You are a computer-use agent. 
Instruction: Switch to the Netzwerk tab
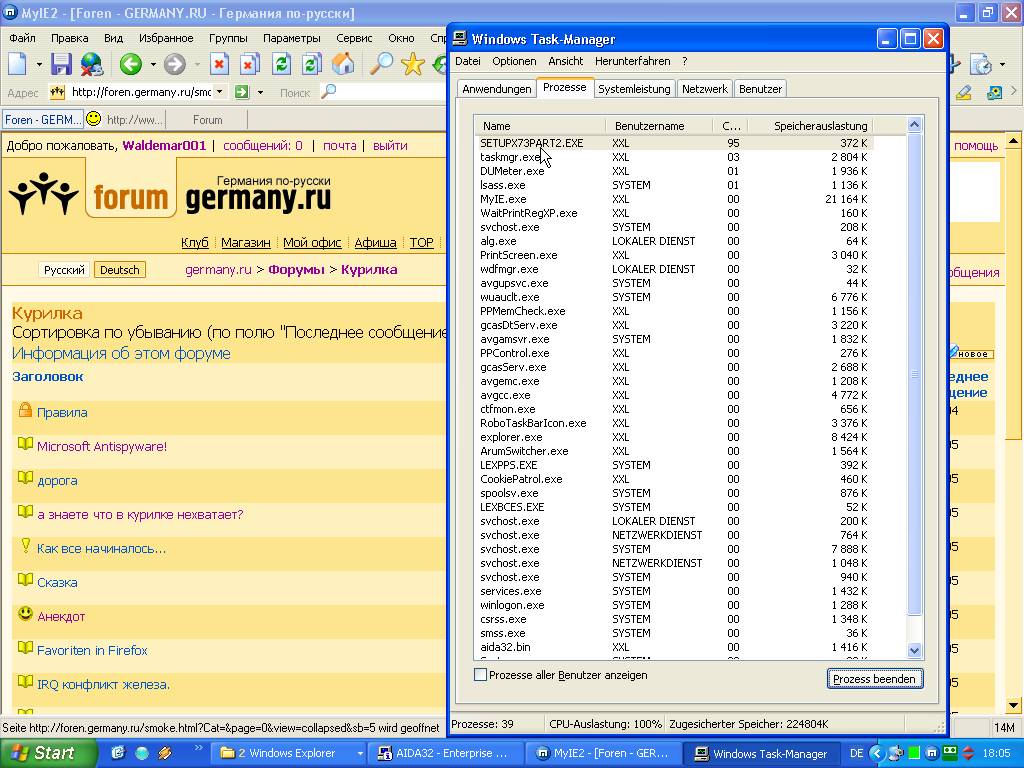tap(705, 89)
